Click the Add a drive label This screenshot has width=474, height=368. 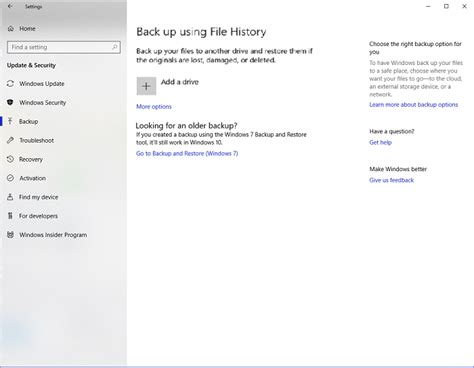point(180,82)
